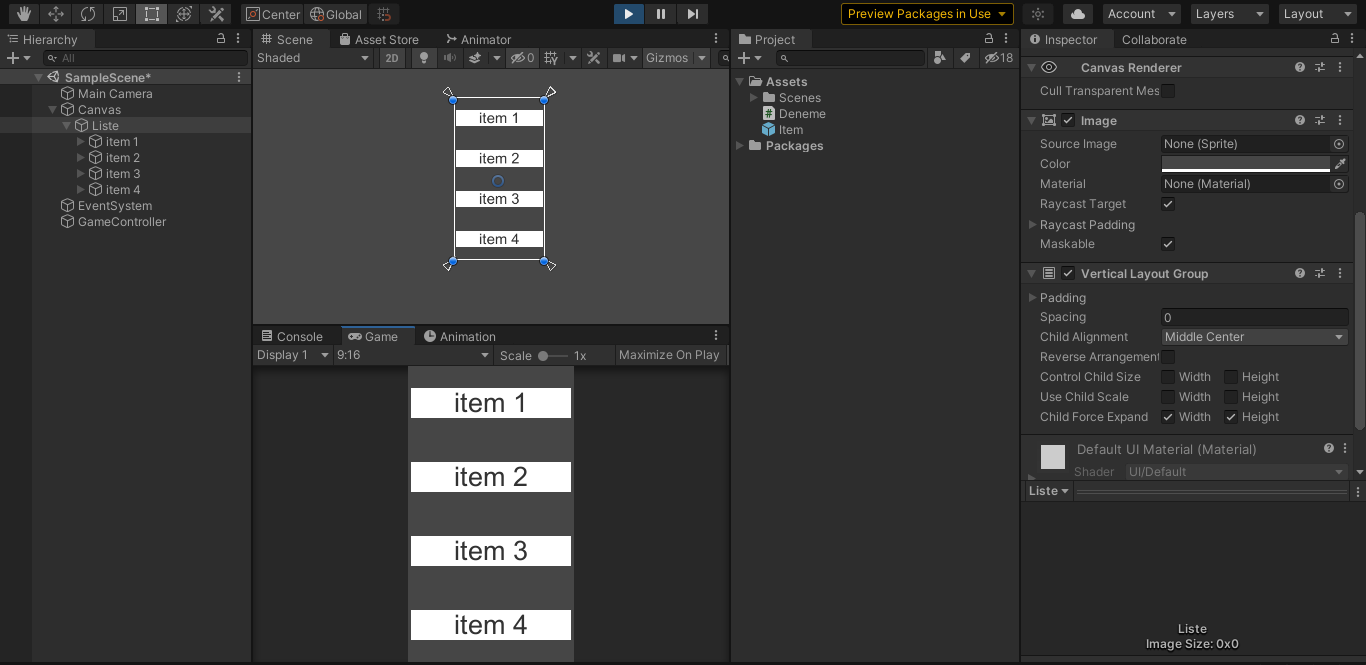Select the Scale tool

coord(120,14)
